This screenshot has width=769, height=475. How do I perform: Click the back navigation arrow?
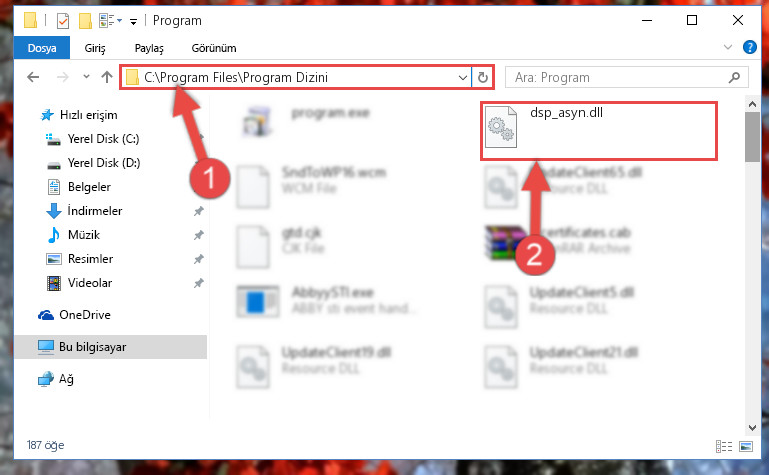coord(33,77)
